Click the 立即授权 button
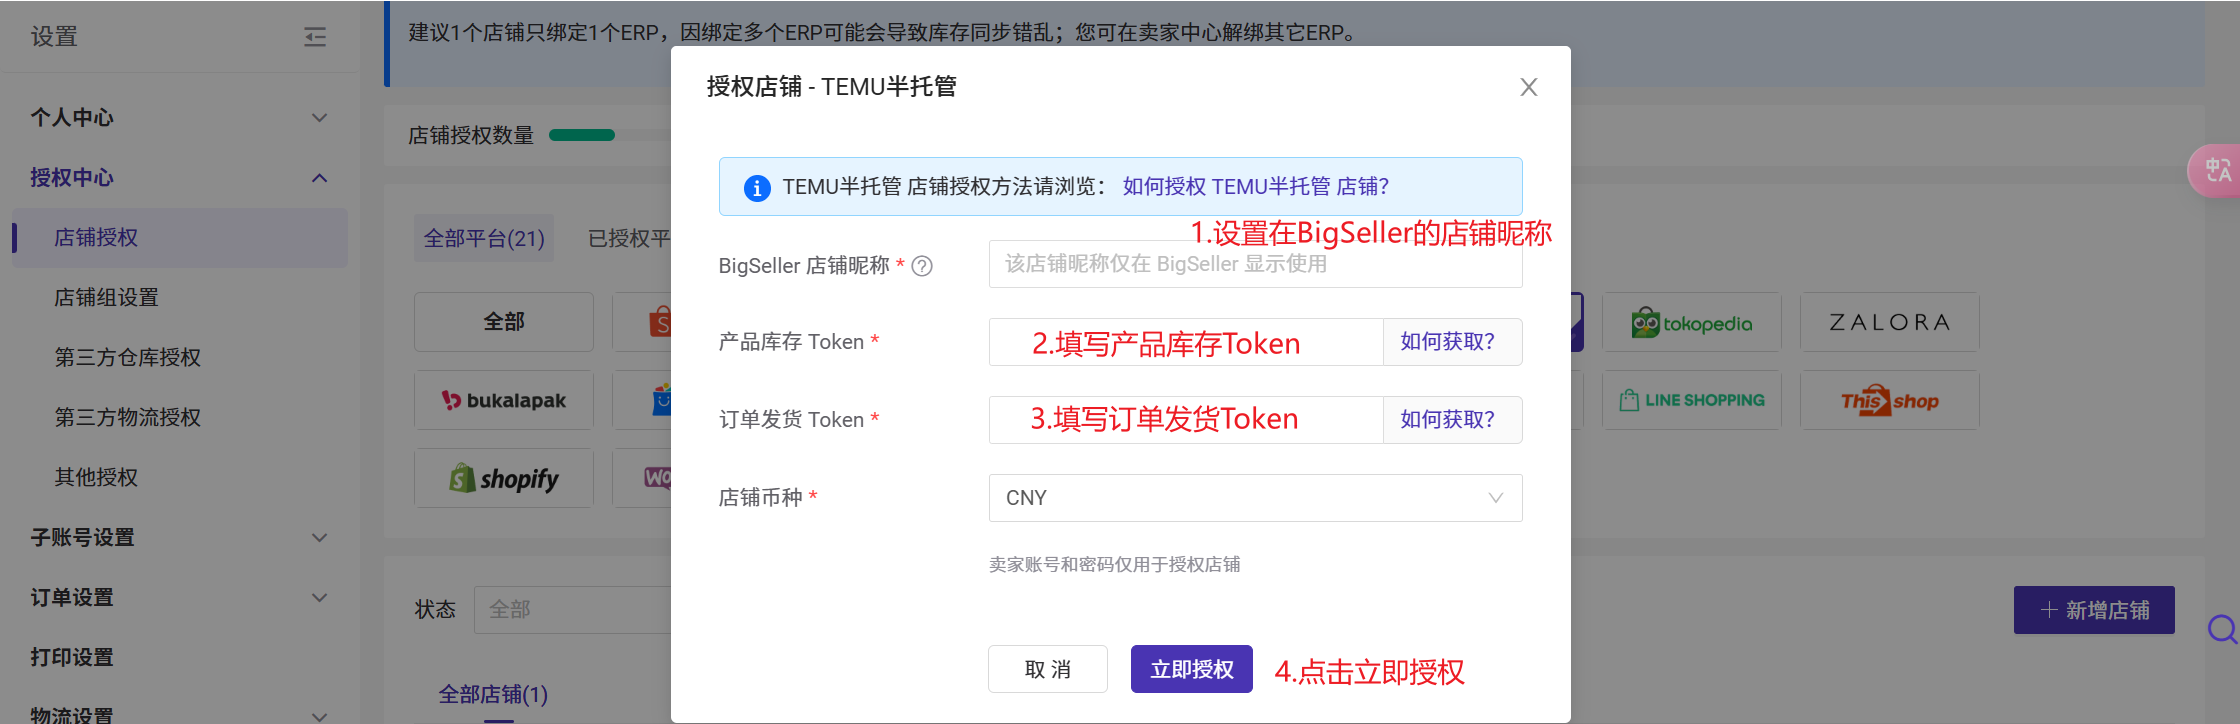This screenshot has width=2240, height=724. [x=1192, y=669]
